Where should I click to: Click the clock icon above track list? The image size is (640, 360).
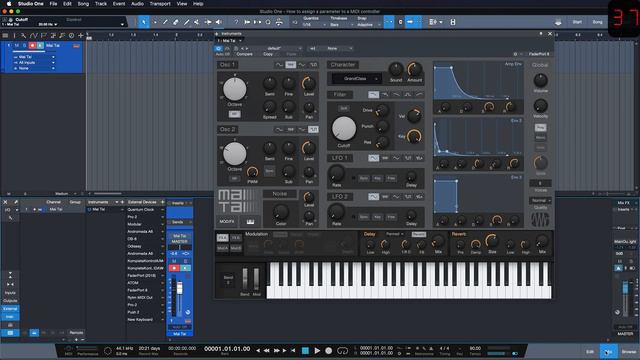[71, 36]
